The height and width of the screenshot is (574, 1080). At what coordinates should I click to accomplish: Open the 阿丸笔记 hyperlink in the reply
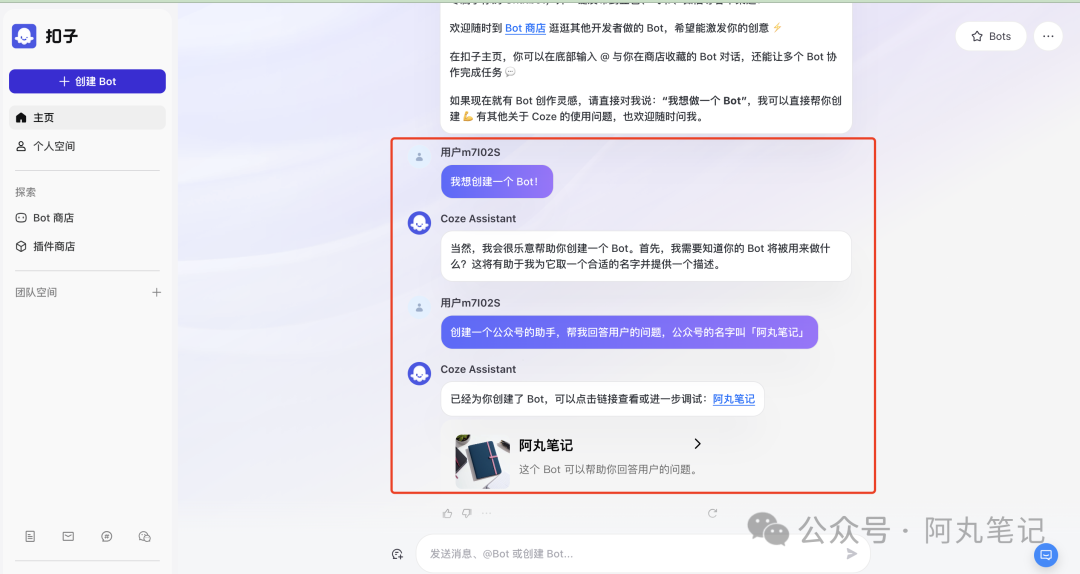click(x=734, y=399)
